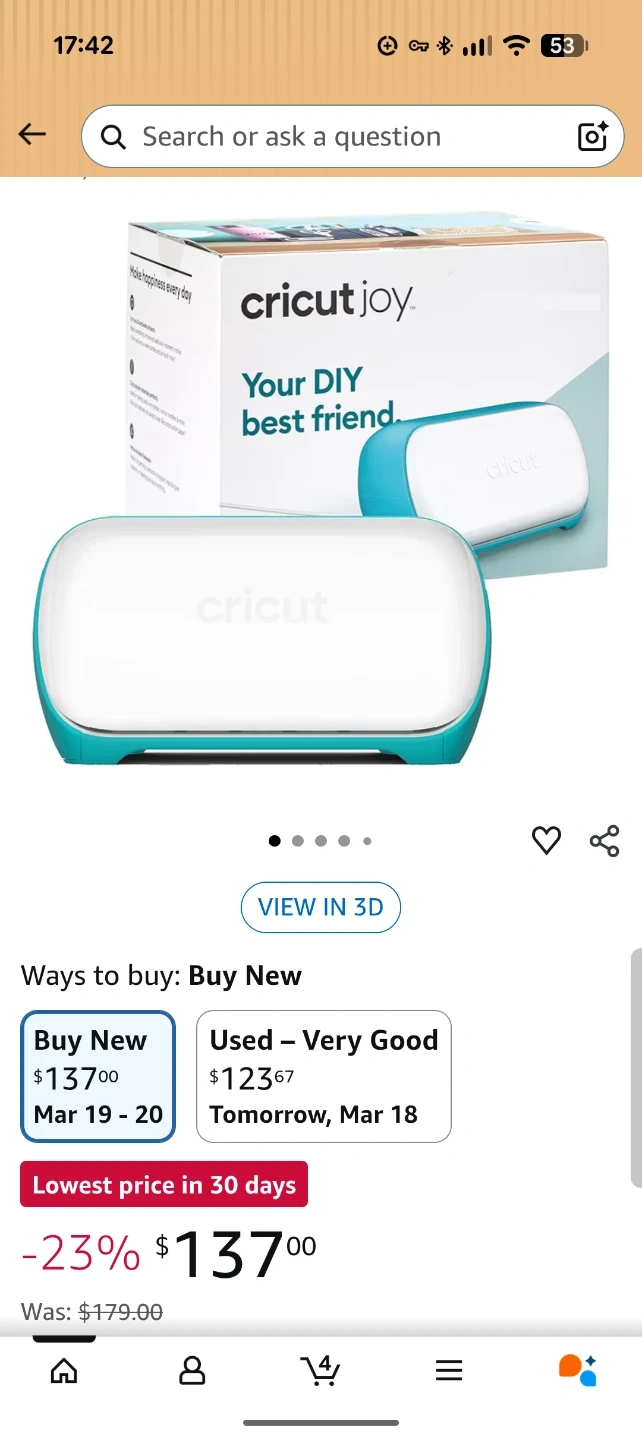The width and height of the screenshot is (642, 1440).
Task: Open the Home tab icon
Action: click(64, 1370)
